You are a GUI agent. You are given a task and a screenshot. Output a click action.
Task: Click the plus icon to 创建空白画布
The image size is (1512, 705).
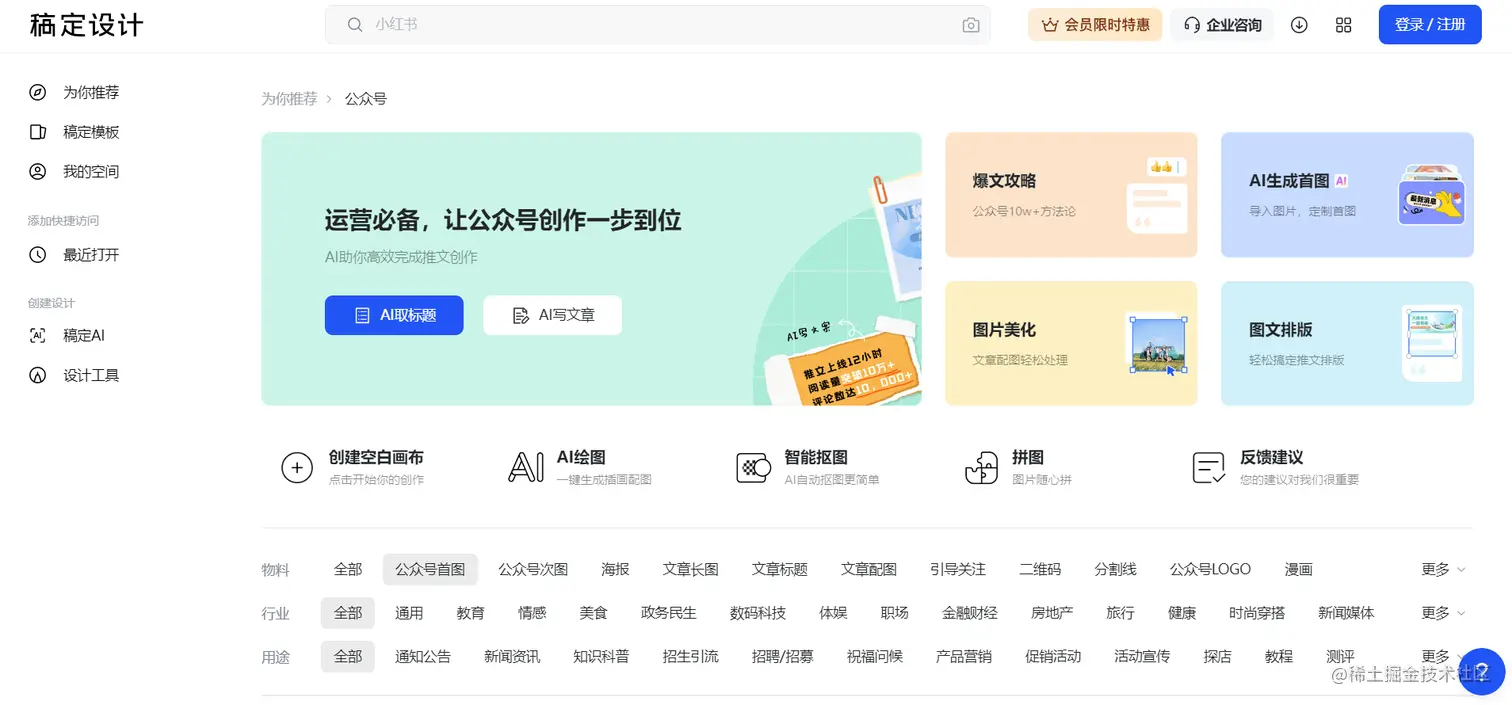point(296,466)
